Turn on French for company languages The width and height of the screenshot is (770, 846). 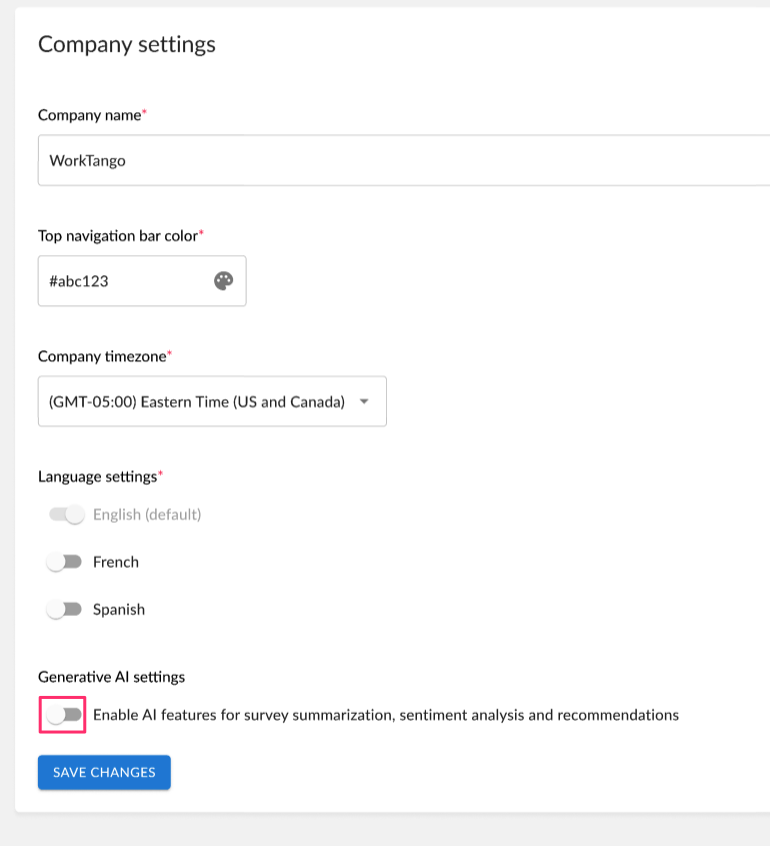[x=64, y=562]
